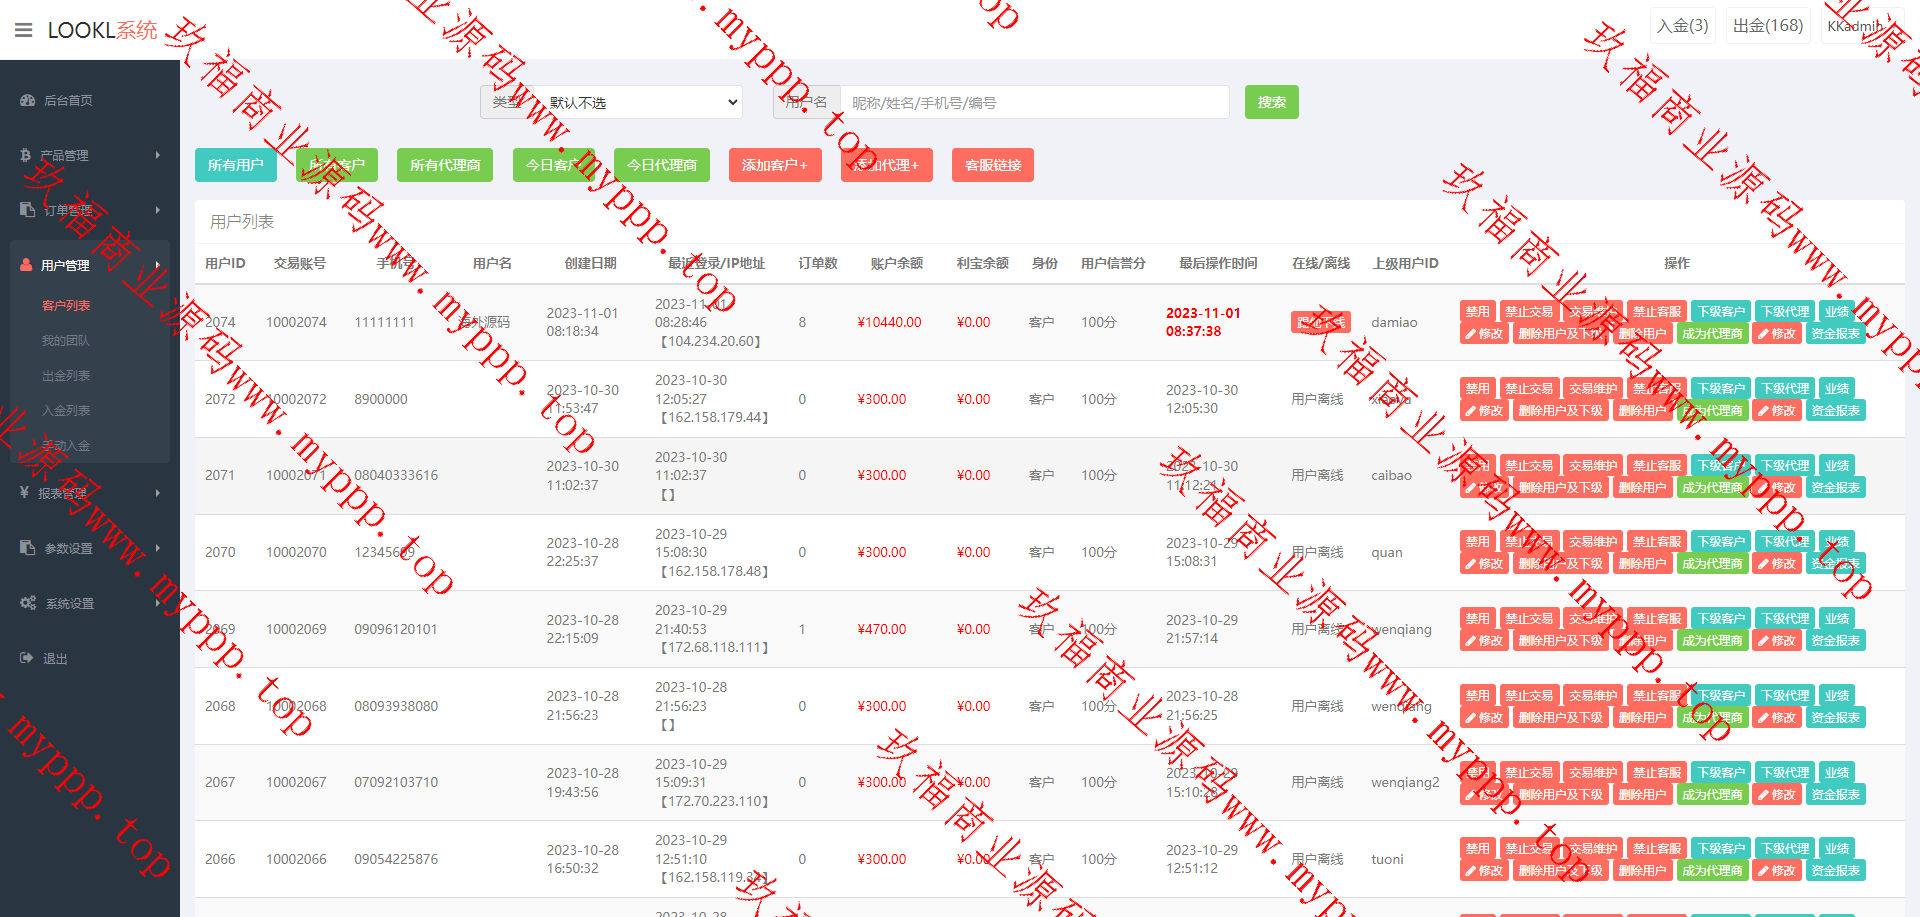1920x917 pixels.
Task: Click second 修改 pencil button in row 2074
Action: click(x=1777, y=334)
